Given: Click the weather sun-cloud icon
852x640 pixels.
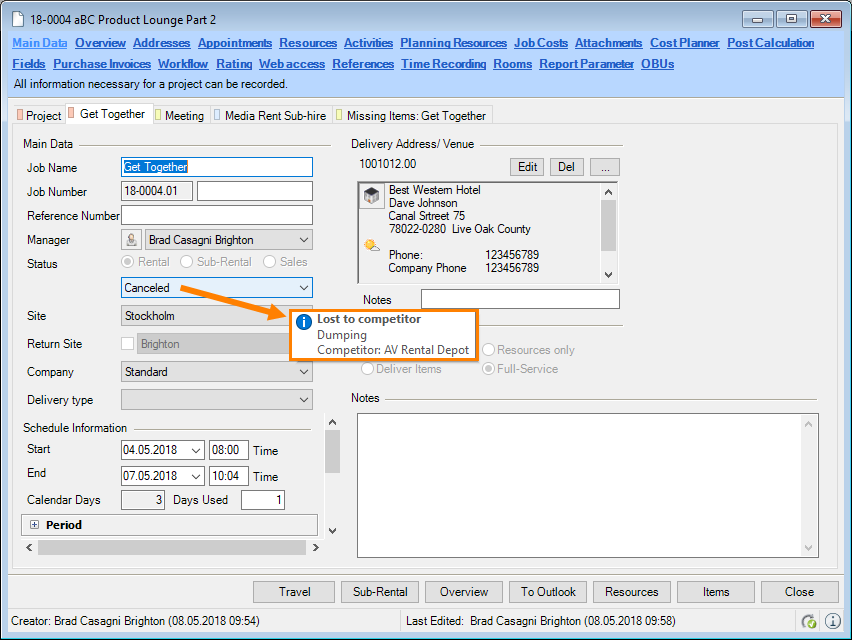Looking at the screenshot, I should coord(371,245).
